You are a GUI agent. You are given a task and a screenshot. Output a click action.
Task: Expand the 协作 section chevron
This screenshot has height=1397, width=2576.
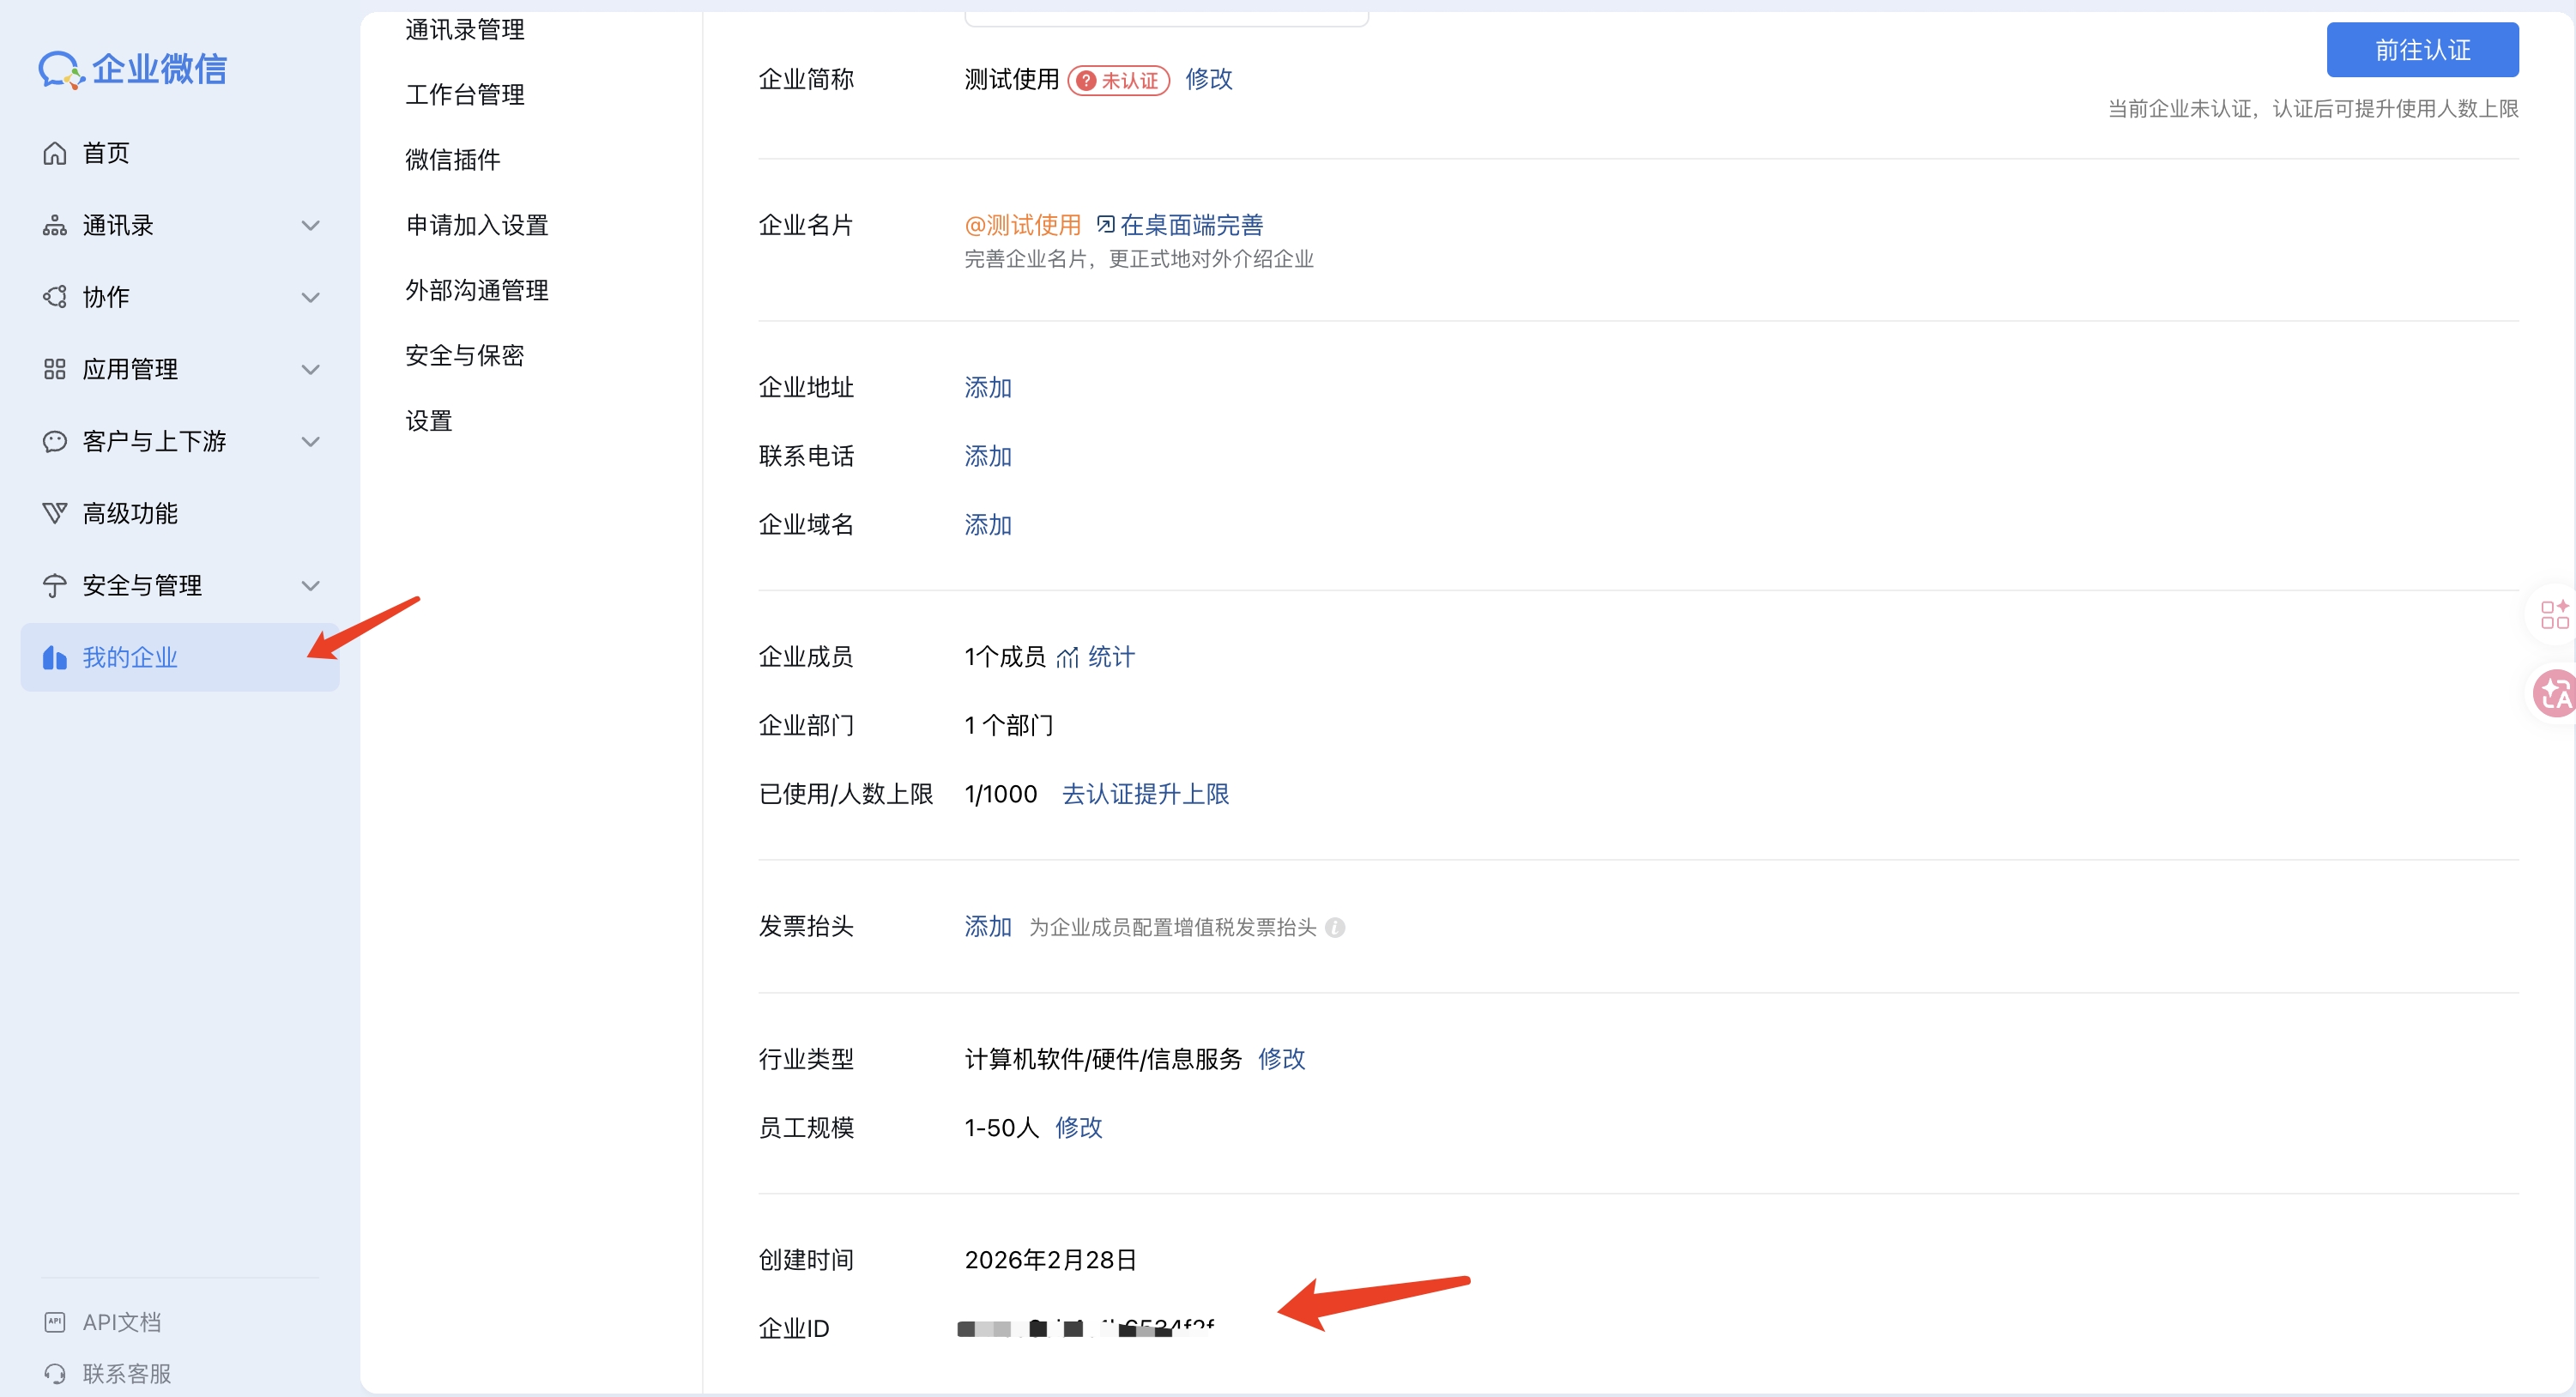(x=310, y=296)
